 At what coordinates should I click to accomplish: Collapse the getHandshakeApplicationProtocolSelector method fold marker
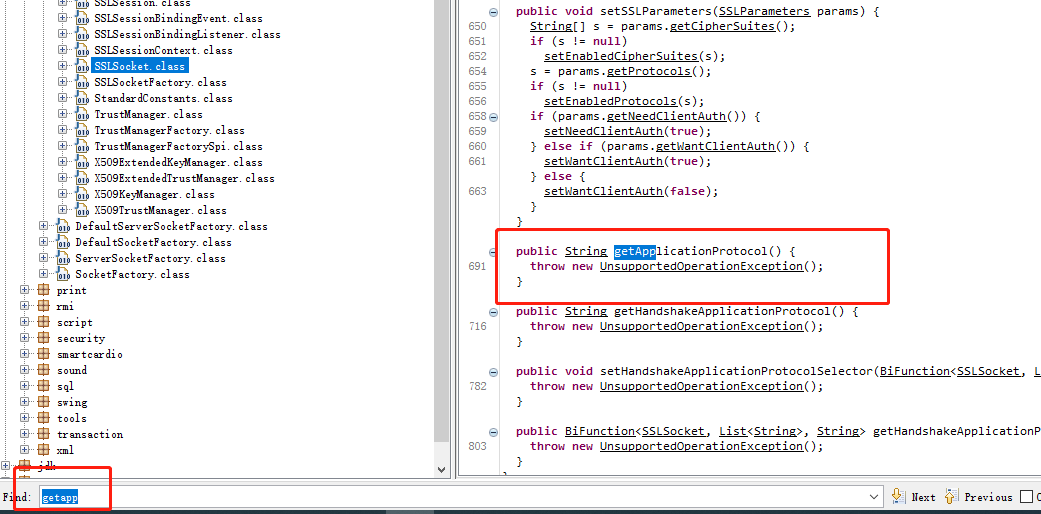tap(493, 432)
